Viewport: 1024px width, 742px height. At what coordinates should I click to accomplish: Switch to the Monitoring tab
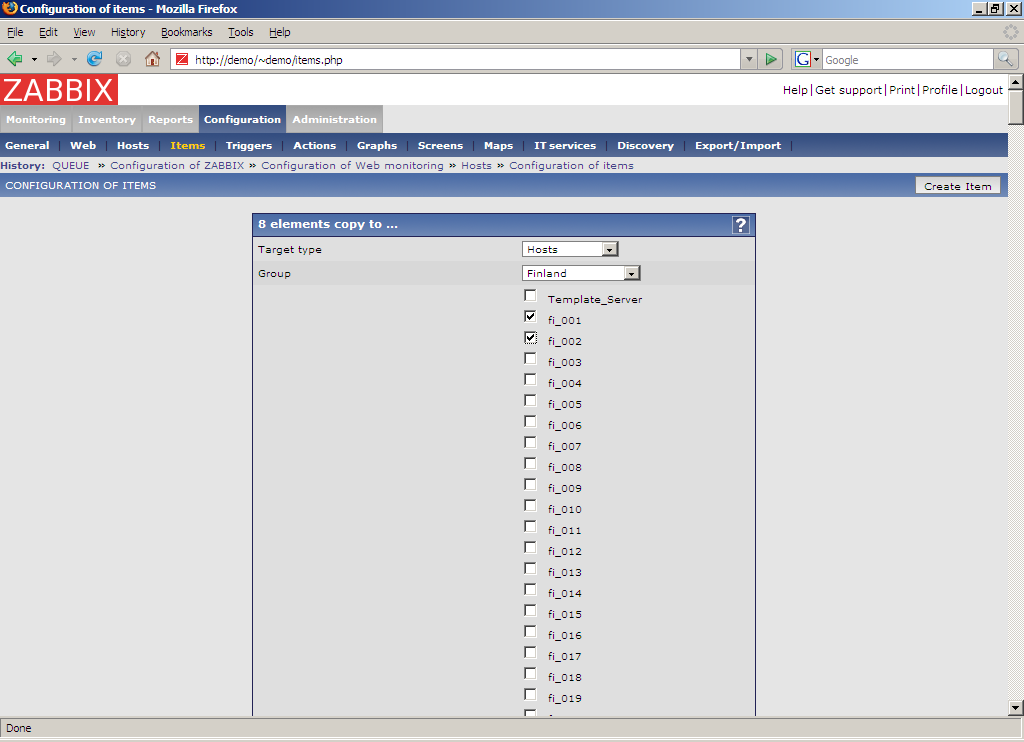(x=36, y=120)
